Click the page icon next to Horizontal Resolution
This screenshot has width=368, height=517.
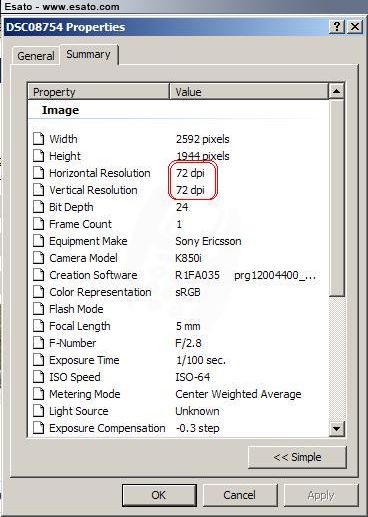(x=39, y=173)
